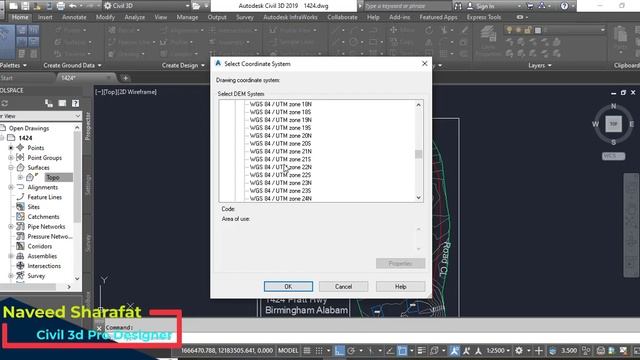
Task: Click the coordinate list scroll-up arrow
Action: 418,105
